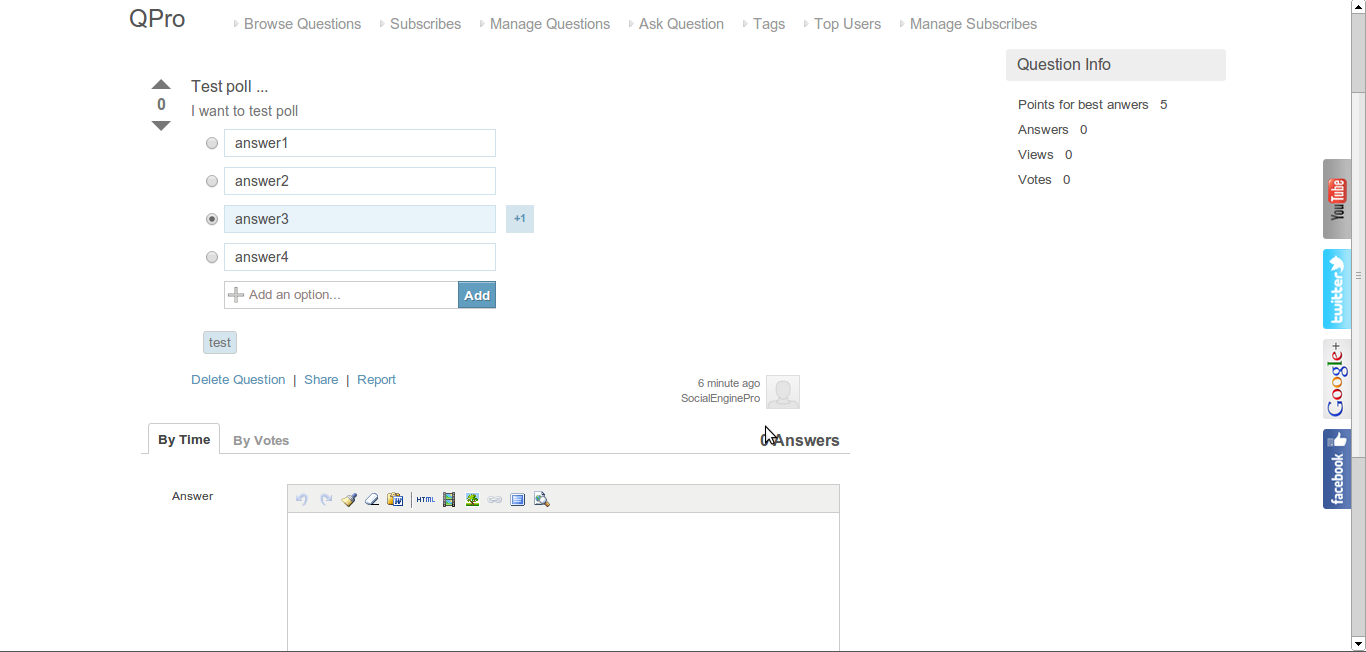Click the insert link chain icon
Screen dimensions: 1366x652
(x=495, y=499)
